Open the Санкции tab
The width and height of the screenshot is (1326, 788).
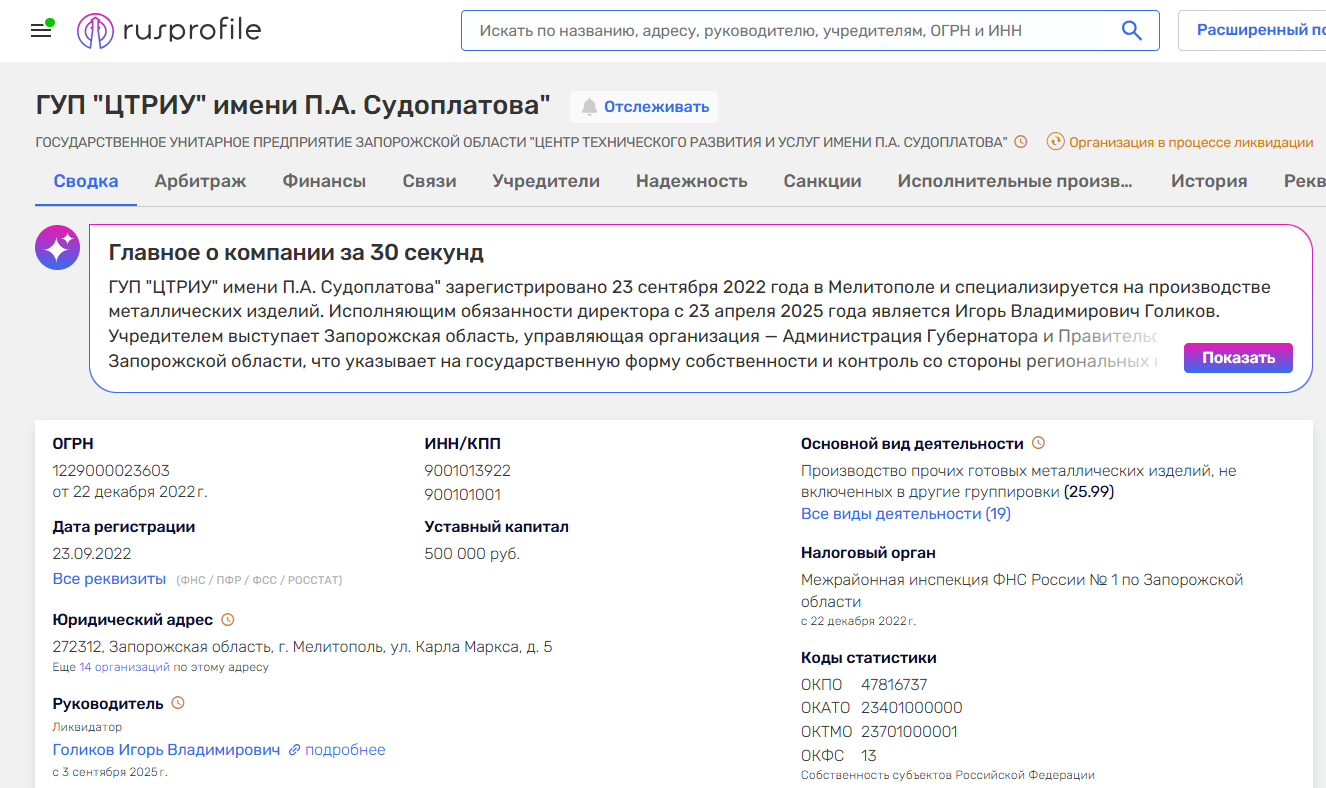click(x=822, y=181)
